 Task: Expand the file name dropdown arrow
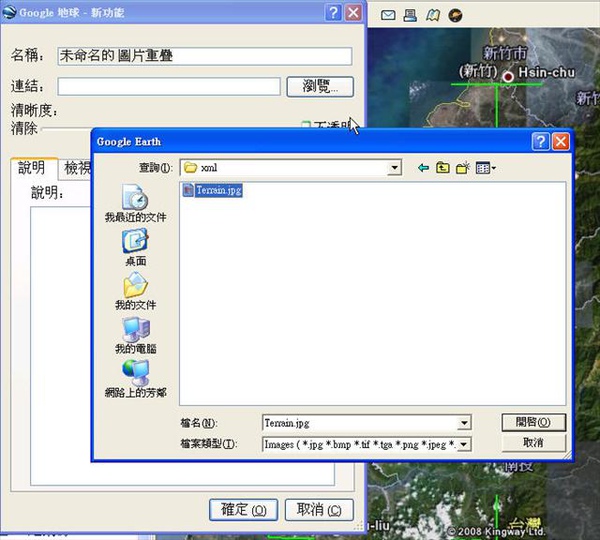click(x=464, y=423)
